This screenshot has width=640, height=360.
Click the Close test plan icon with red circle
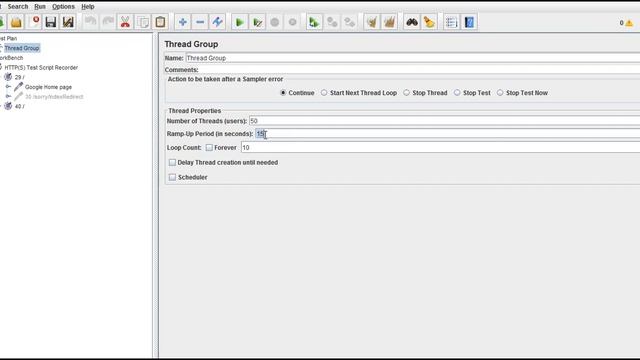tap(35, 22)
